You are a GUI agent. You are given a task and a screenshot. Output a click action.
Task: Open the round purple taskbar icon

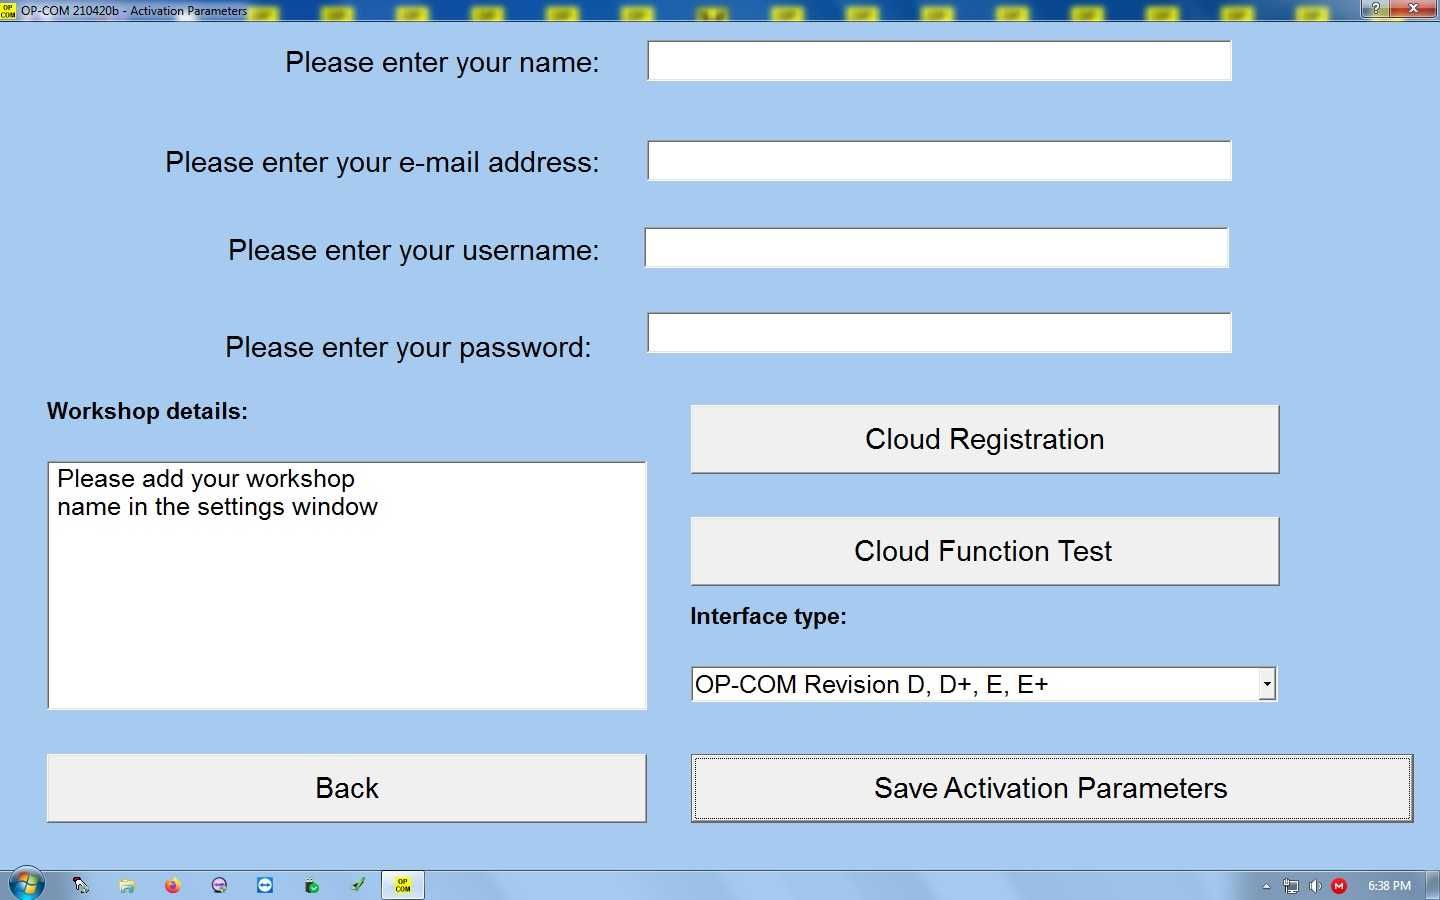[219, 885]
